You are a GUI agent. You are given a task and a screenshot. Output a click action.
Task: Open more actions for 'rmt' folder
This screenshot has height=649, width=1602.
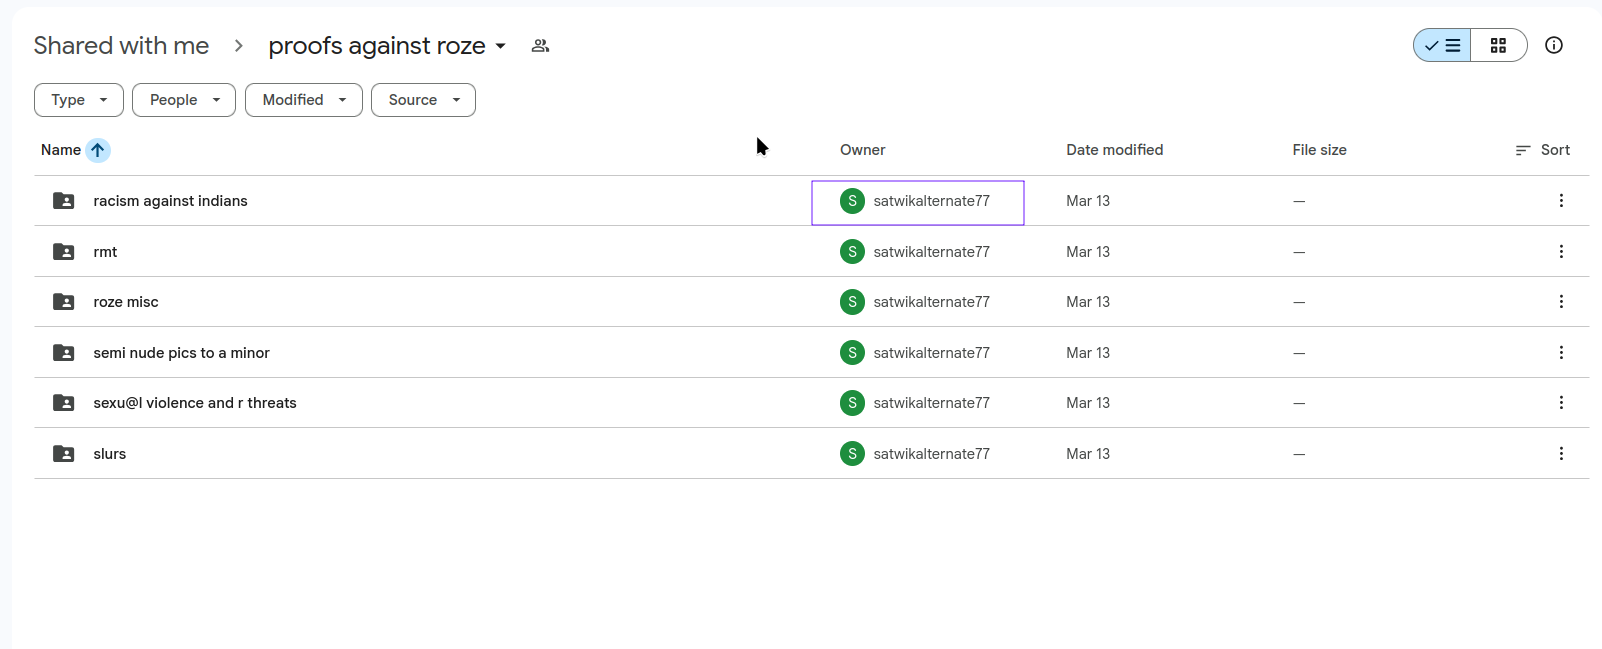1561,252
